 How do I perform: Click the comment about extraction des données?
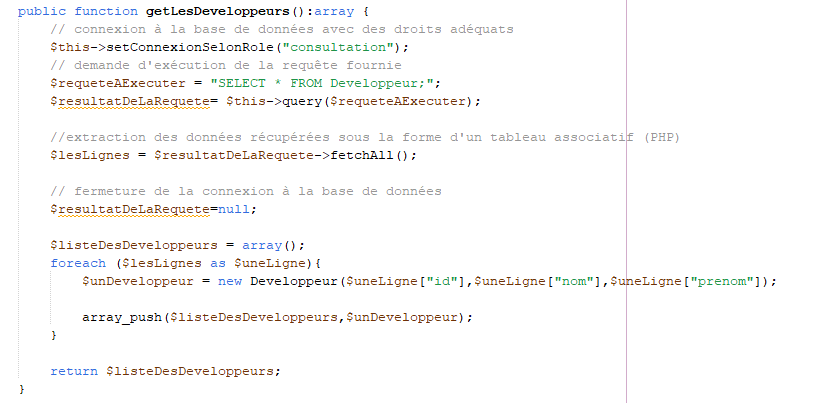tap(365, 137)
